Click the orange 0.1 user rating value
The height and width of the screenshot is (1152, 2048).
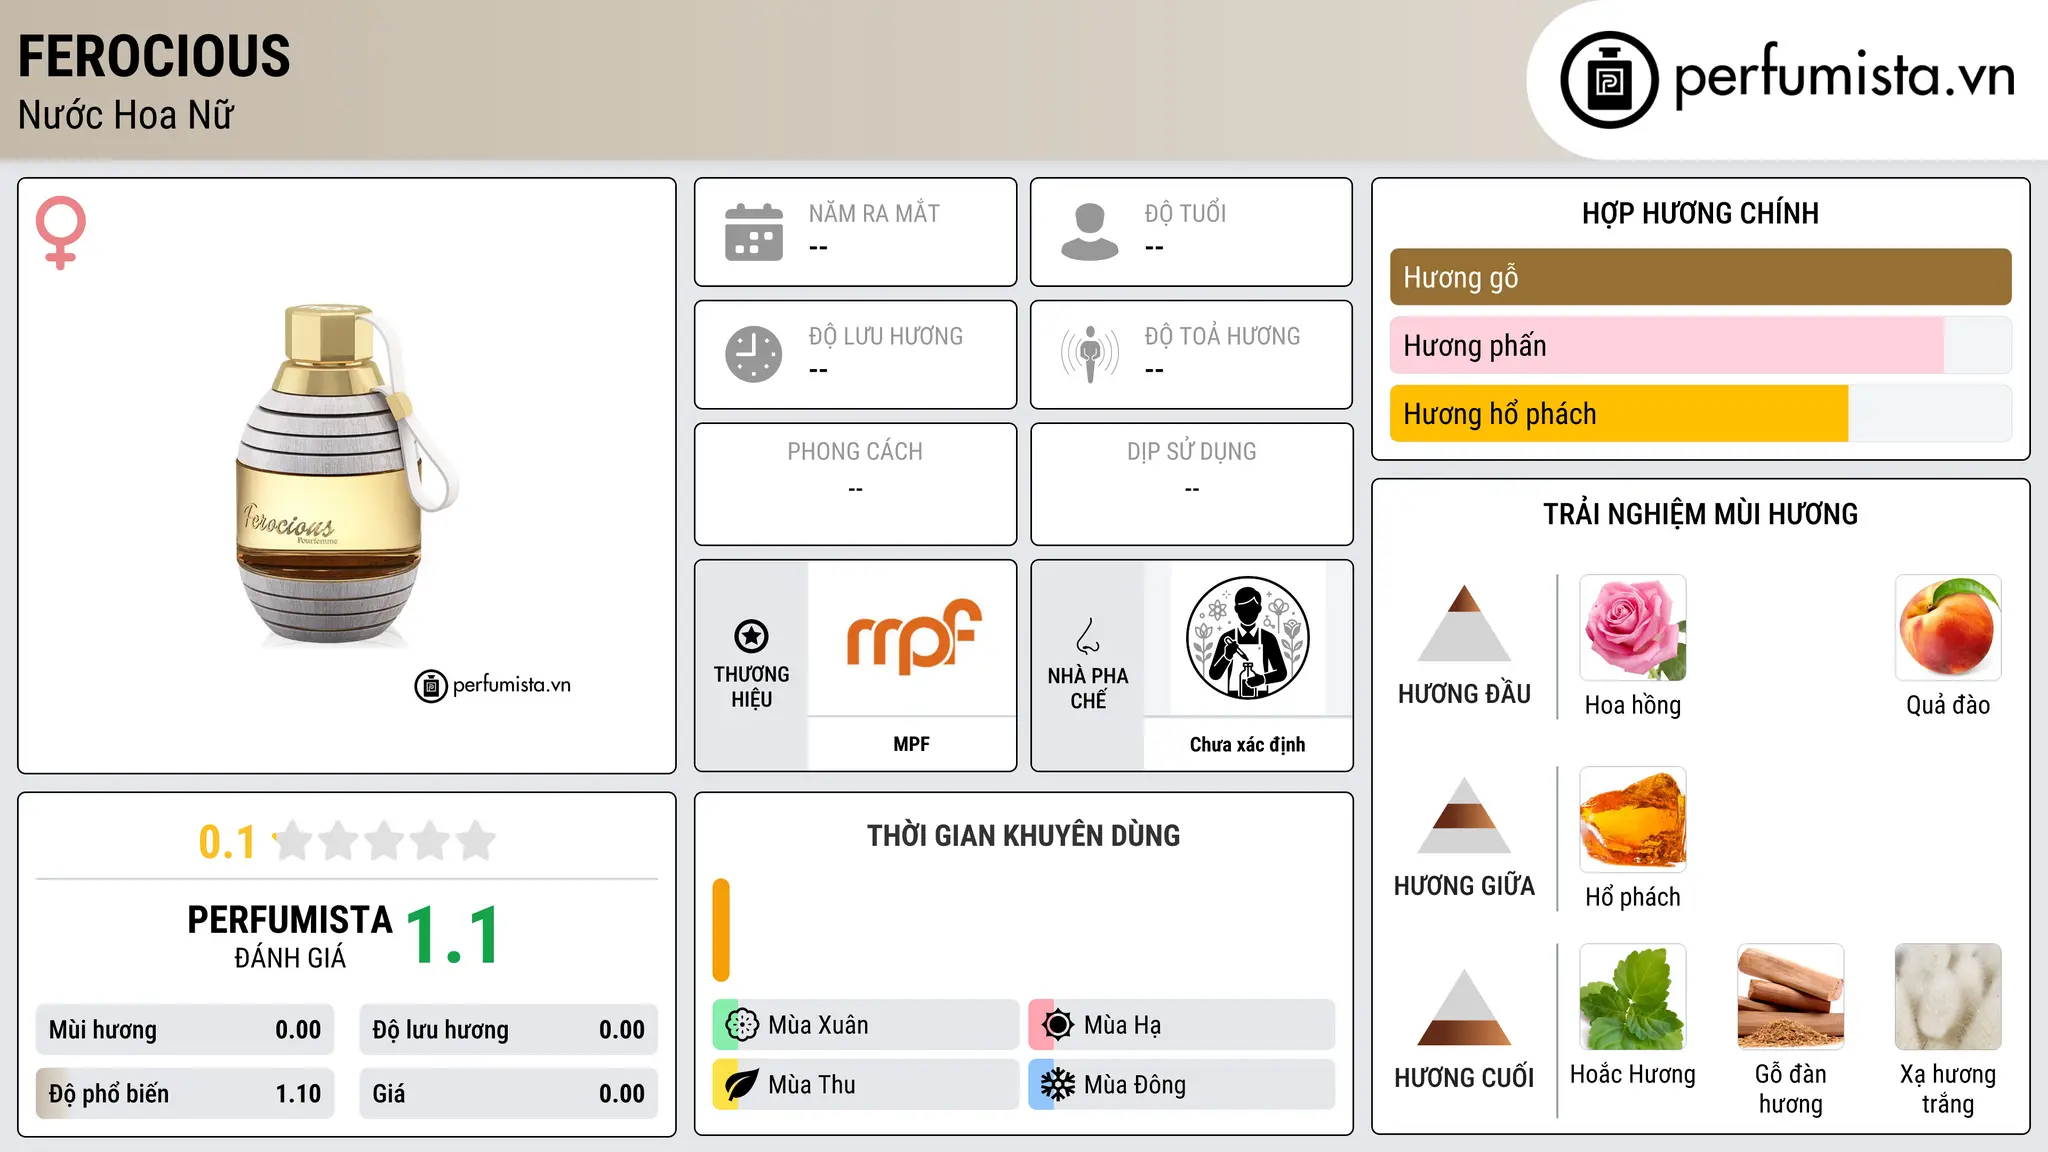click(x=227, y=842)
